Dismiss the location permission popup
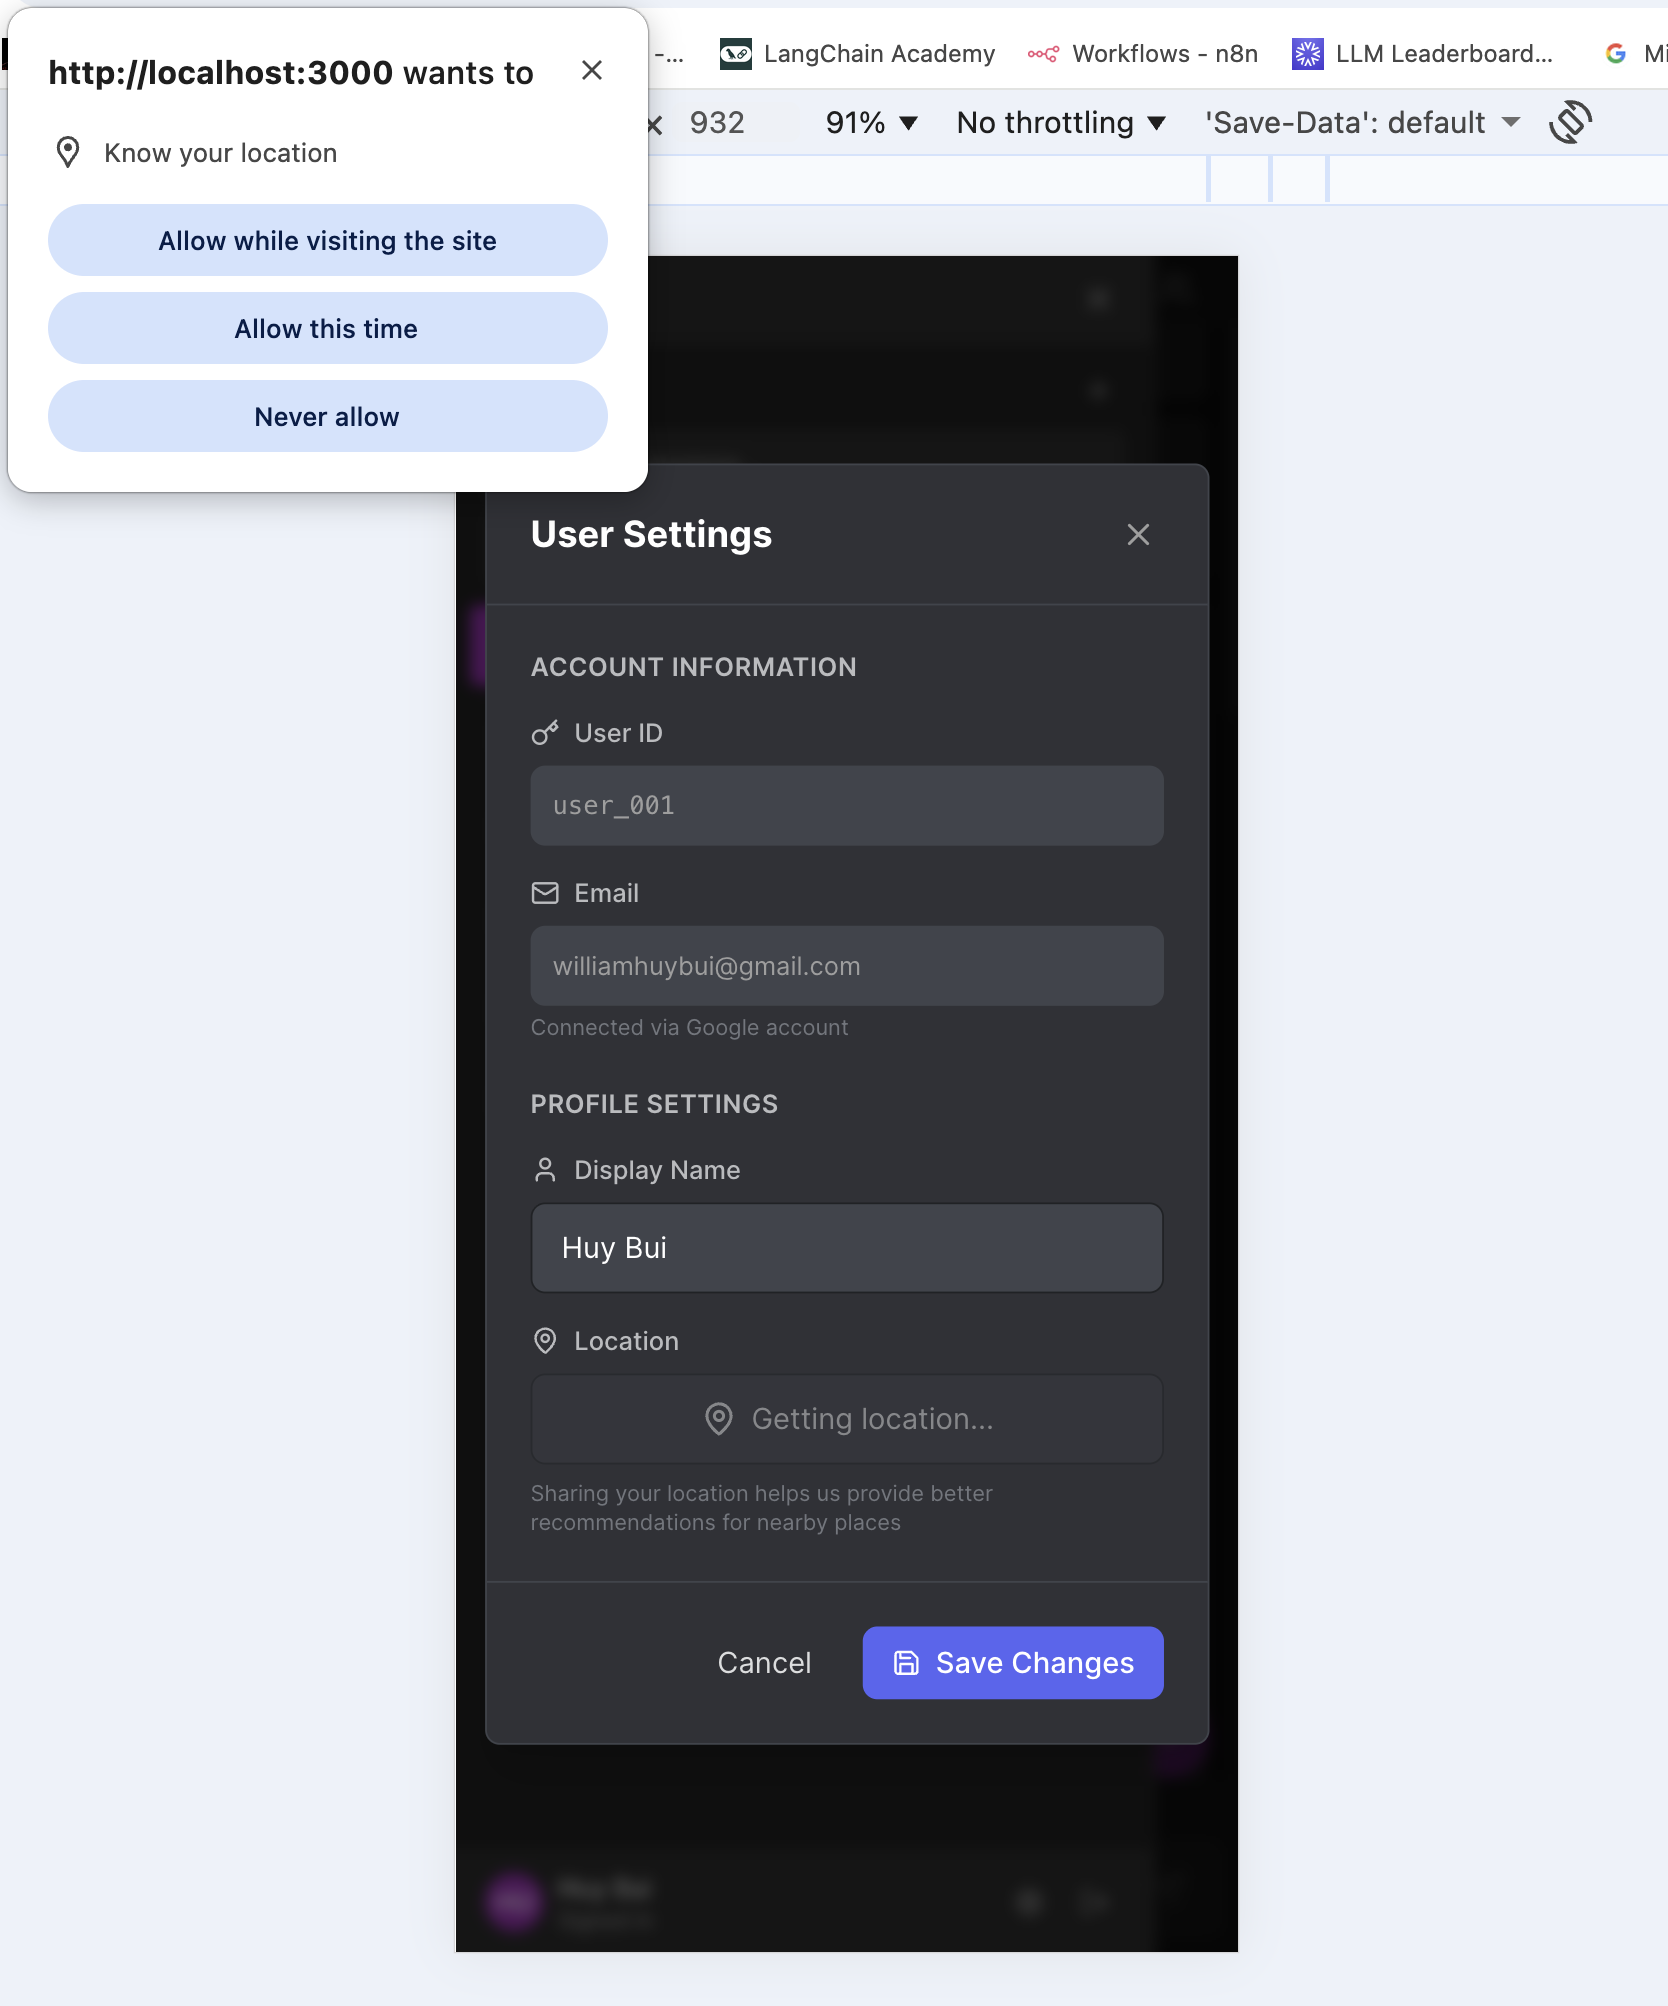This screenshot has width=1668, height=2006. coord(592,70)
